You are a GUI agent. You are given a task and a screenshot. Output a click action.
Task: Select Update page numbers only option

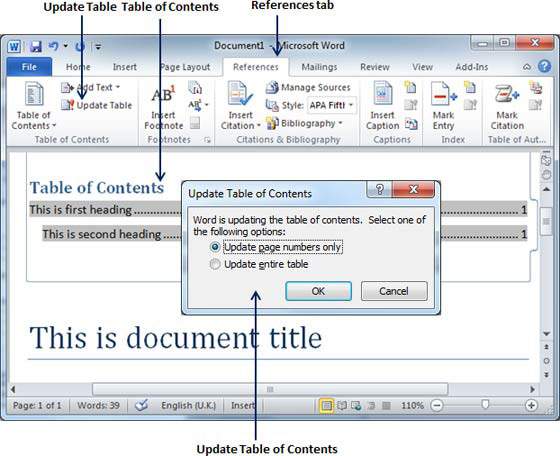(215, 247)
